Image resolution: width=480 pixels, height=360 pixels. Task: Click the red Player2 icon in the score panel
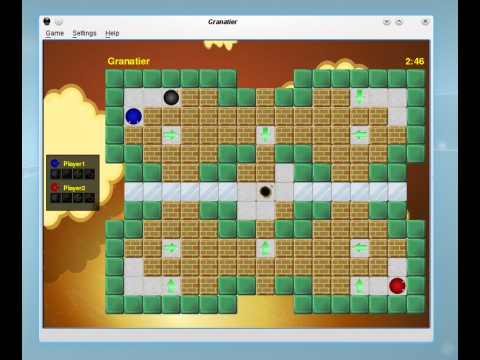[x=55, y=187]
